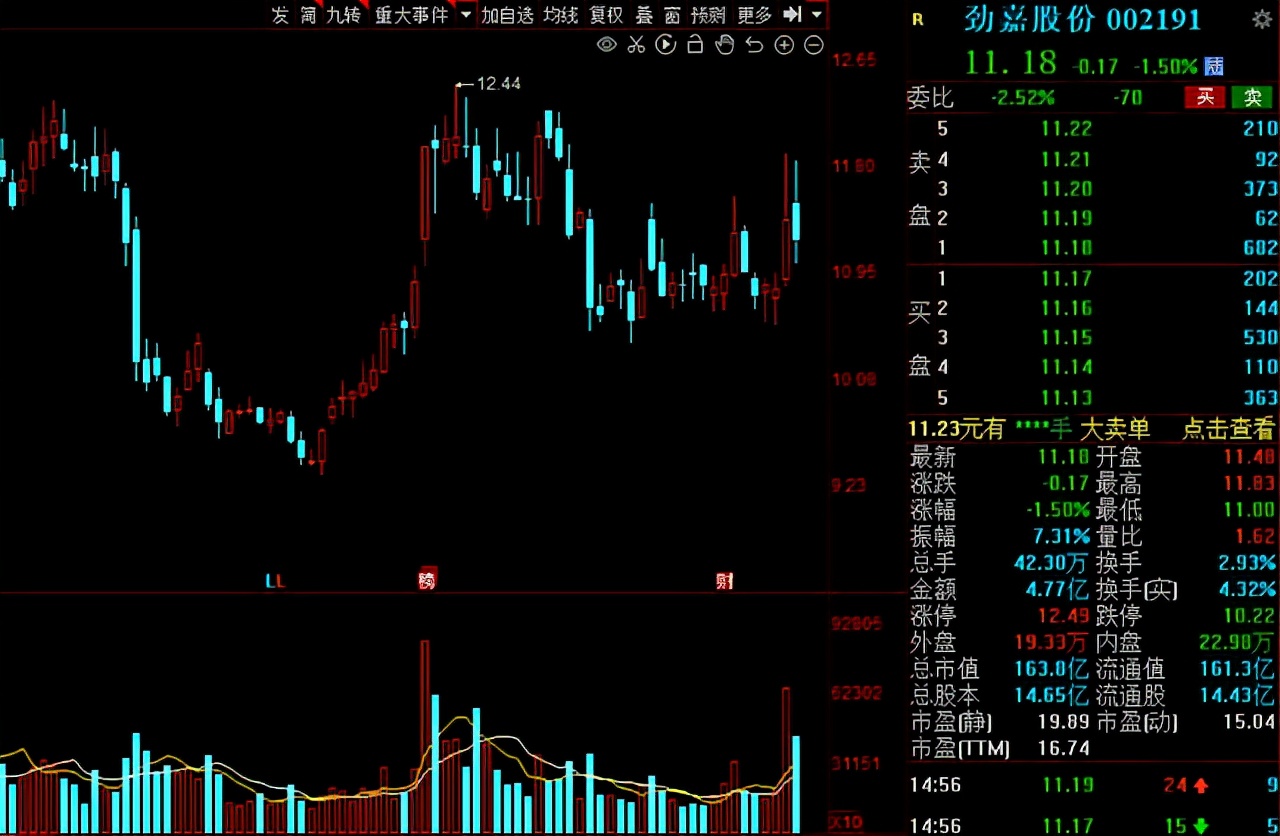1280x836 pixels.
Task: Enable the 九转 indicator
Action: pos(342,16)
